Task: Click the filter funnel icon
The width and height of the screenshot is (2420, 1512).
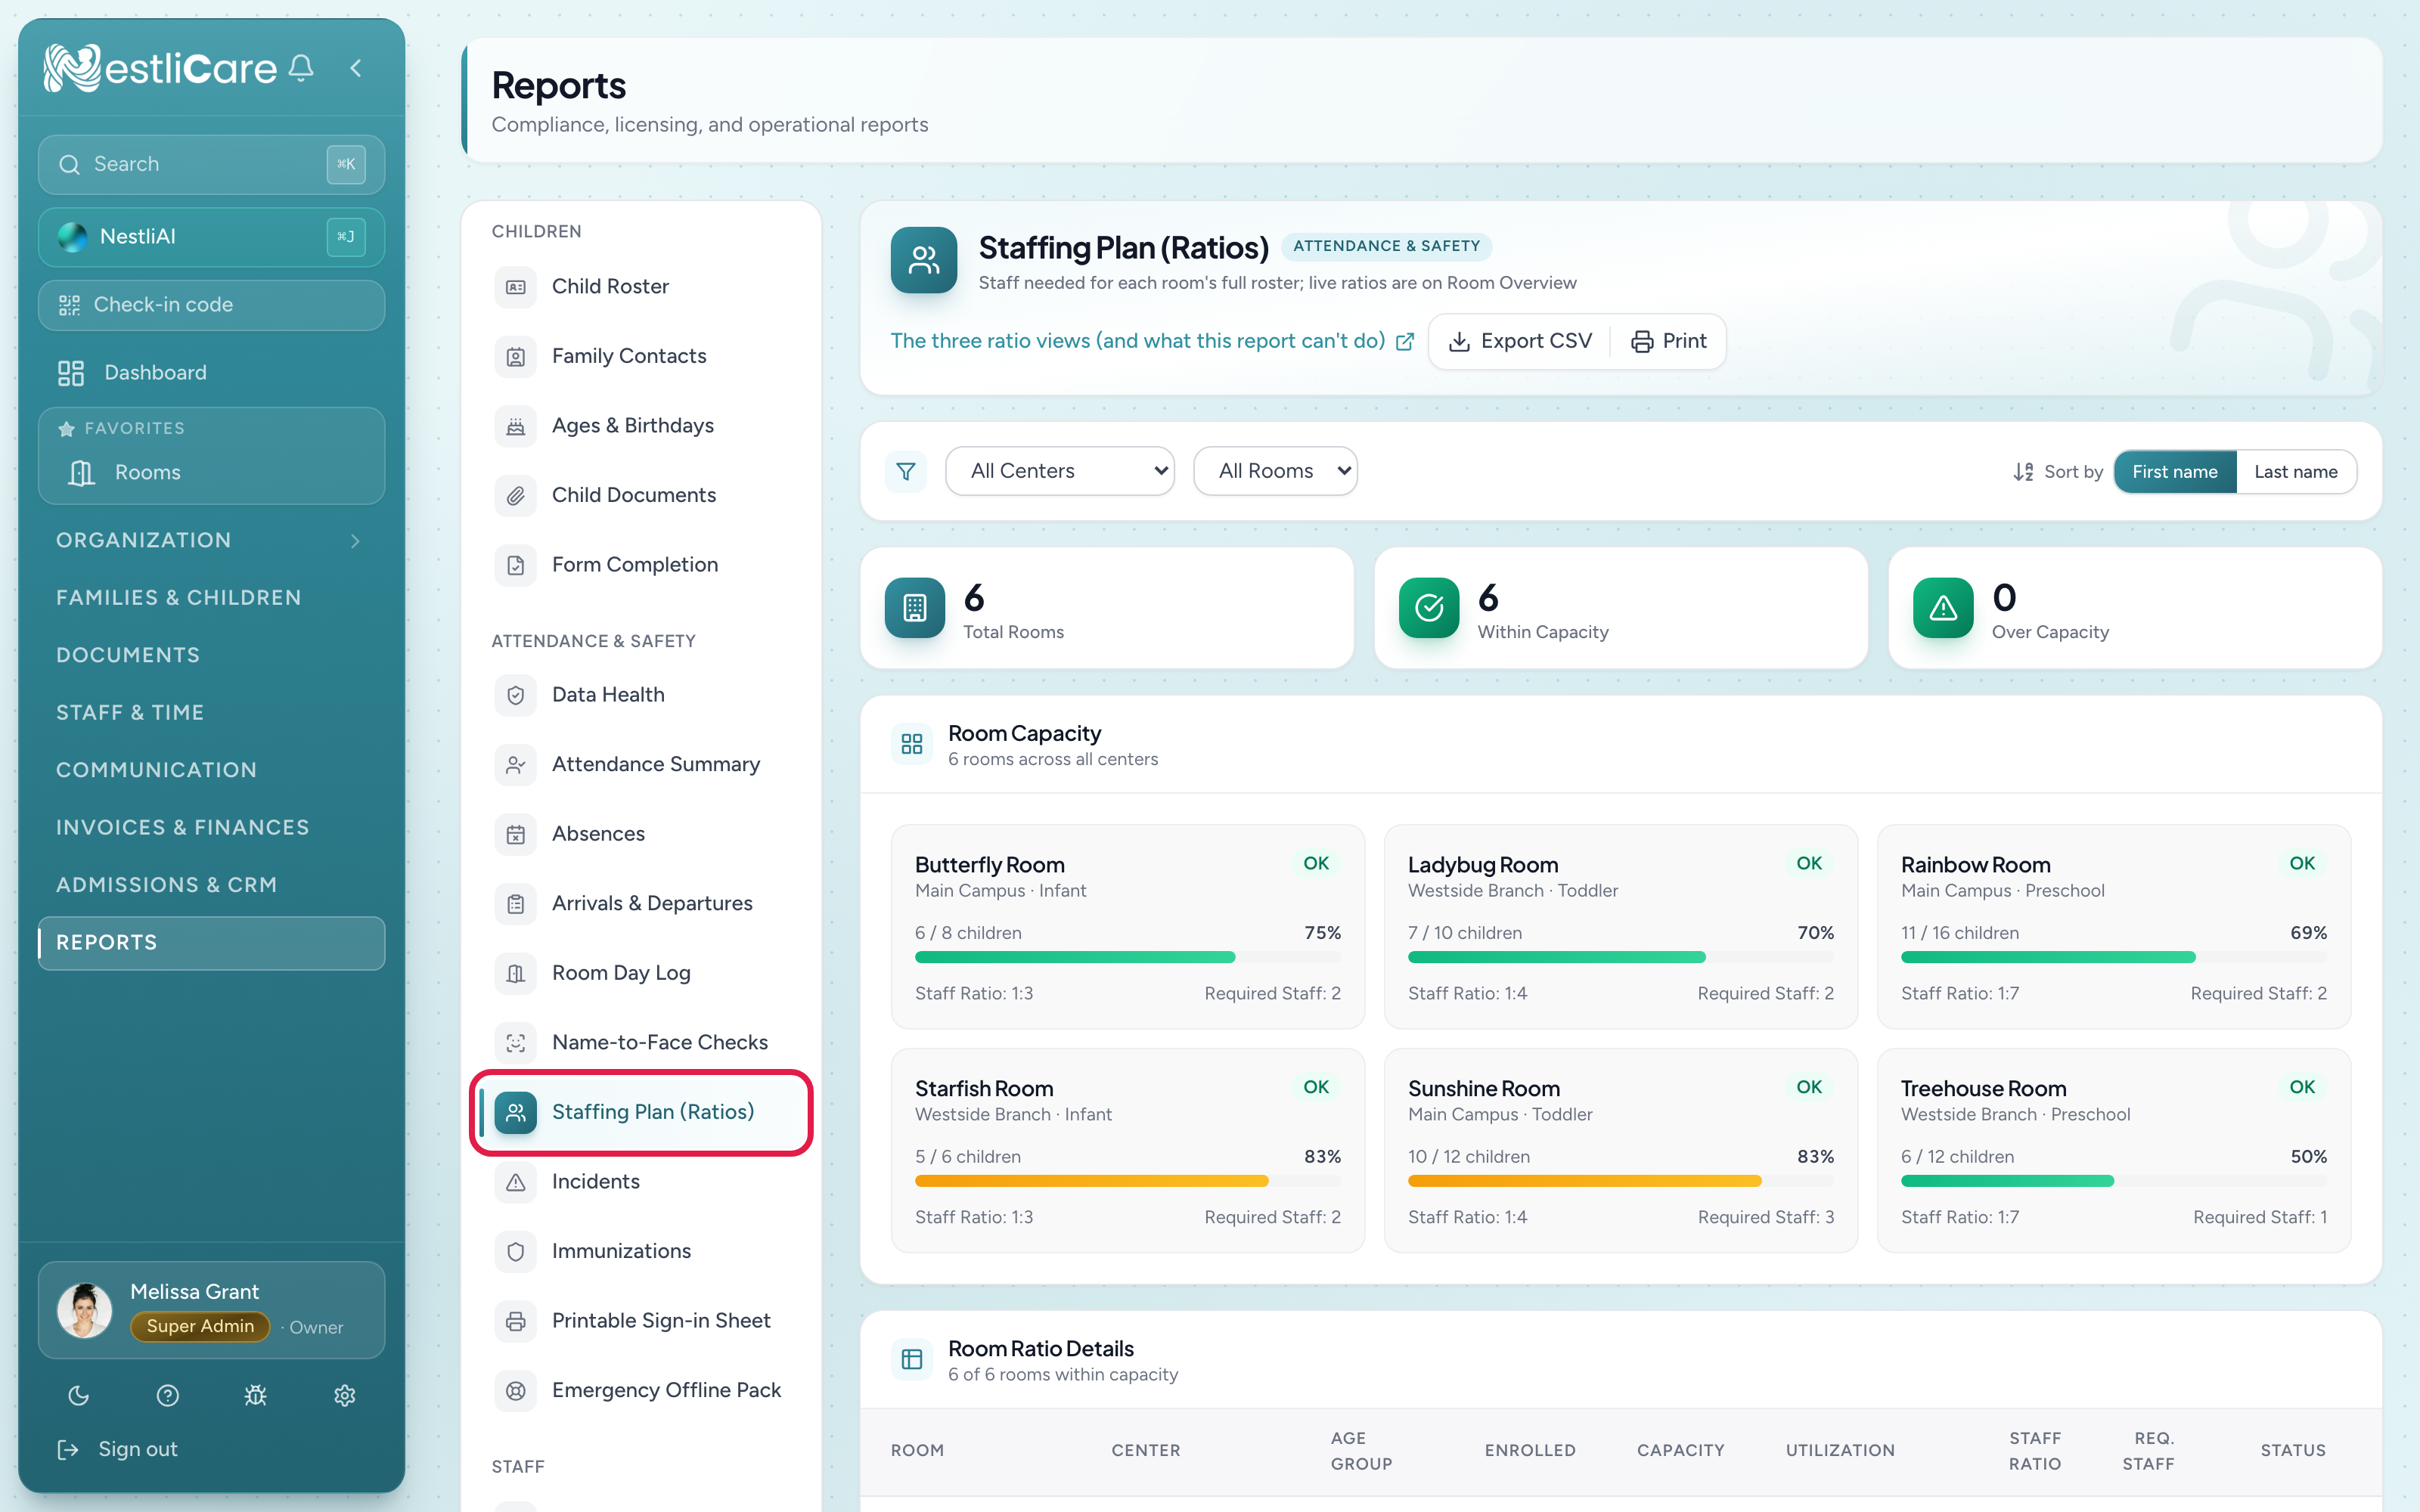Action: click(x=906, y=471)
